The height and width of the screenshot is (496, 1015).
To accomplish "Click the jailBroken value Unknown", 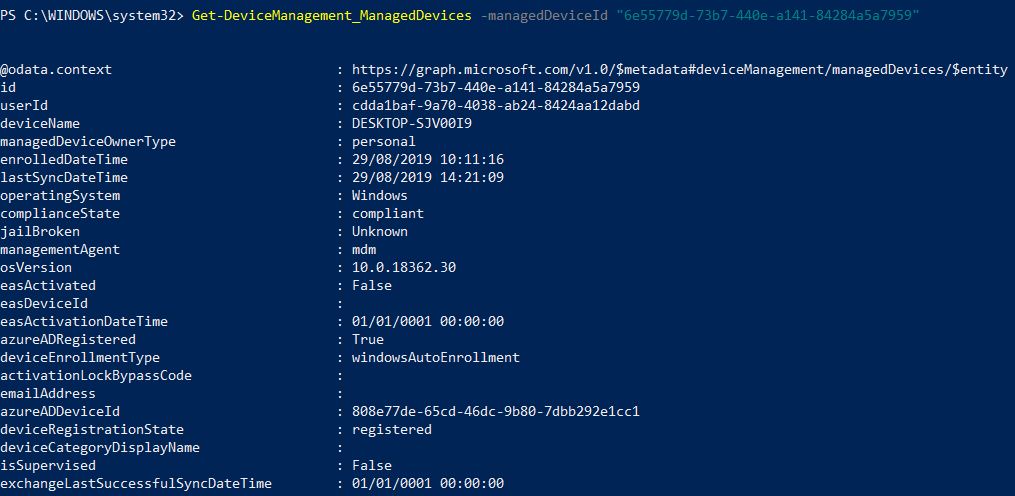I will (x=380, y=231).
